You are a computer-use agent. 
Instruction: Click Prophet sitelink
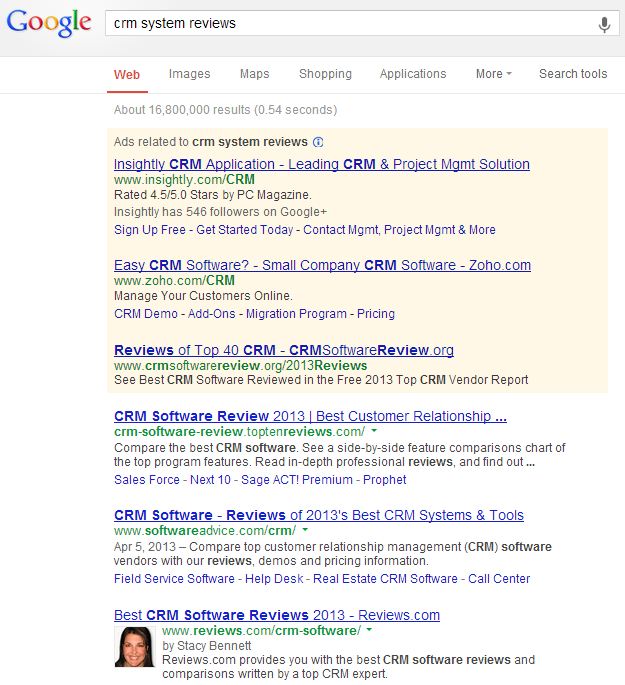click(384, 480)
